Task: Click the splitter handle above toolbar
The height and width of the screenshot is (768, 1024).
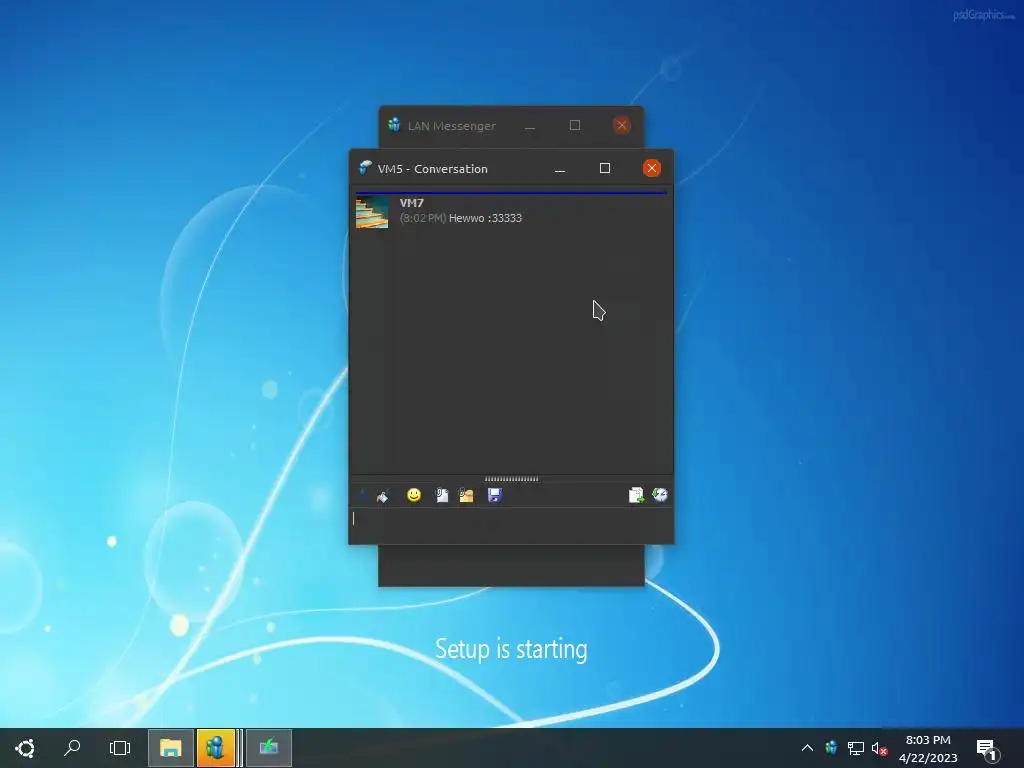Action: 511,479
